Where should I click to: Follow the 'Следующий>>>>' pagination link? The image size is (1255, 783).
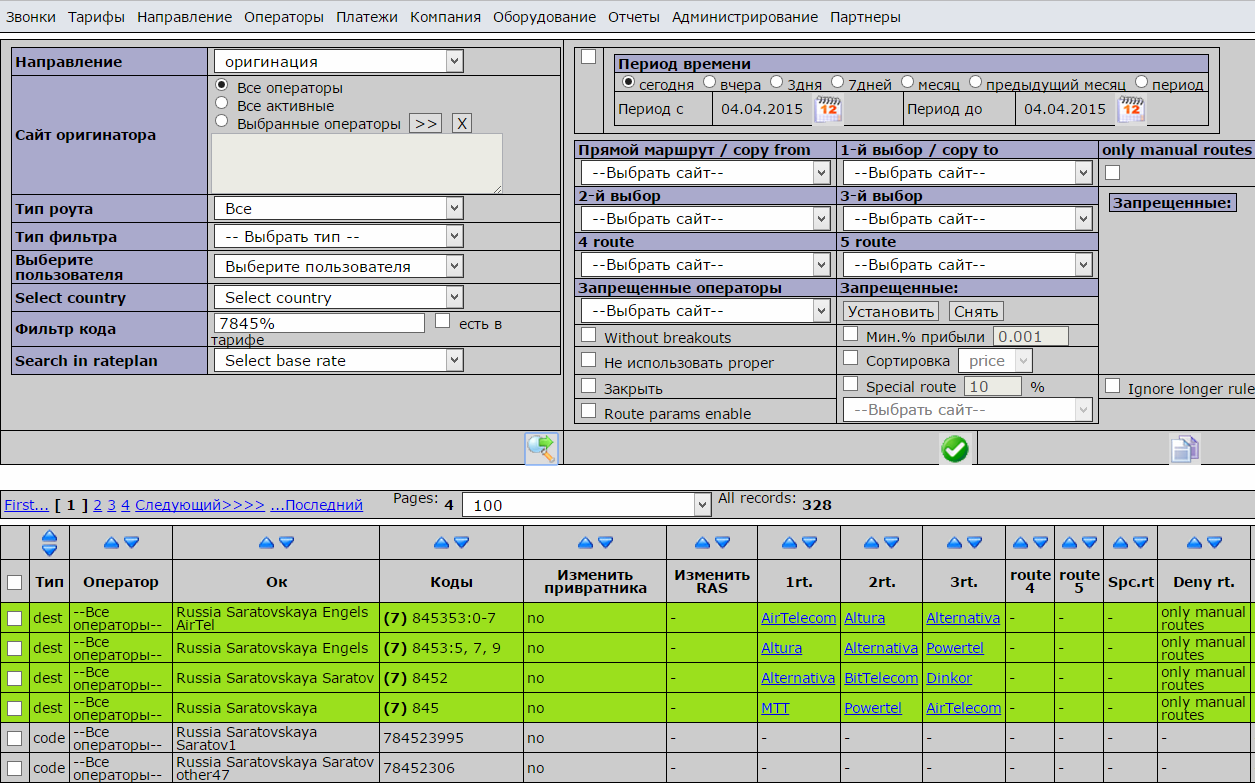200,505
